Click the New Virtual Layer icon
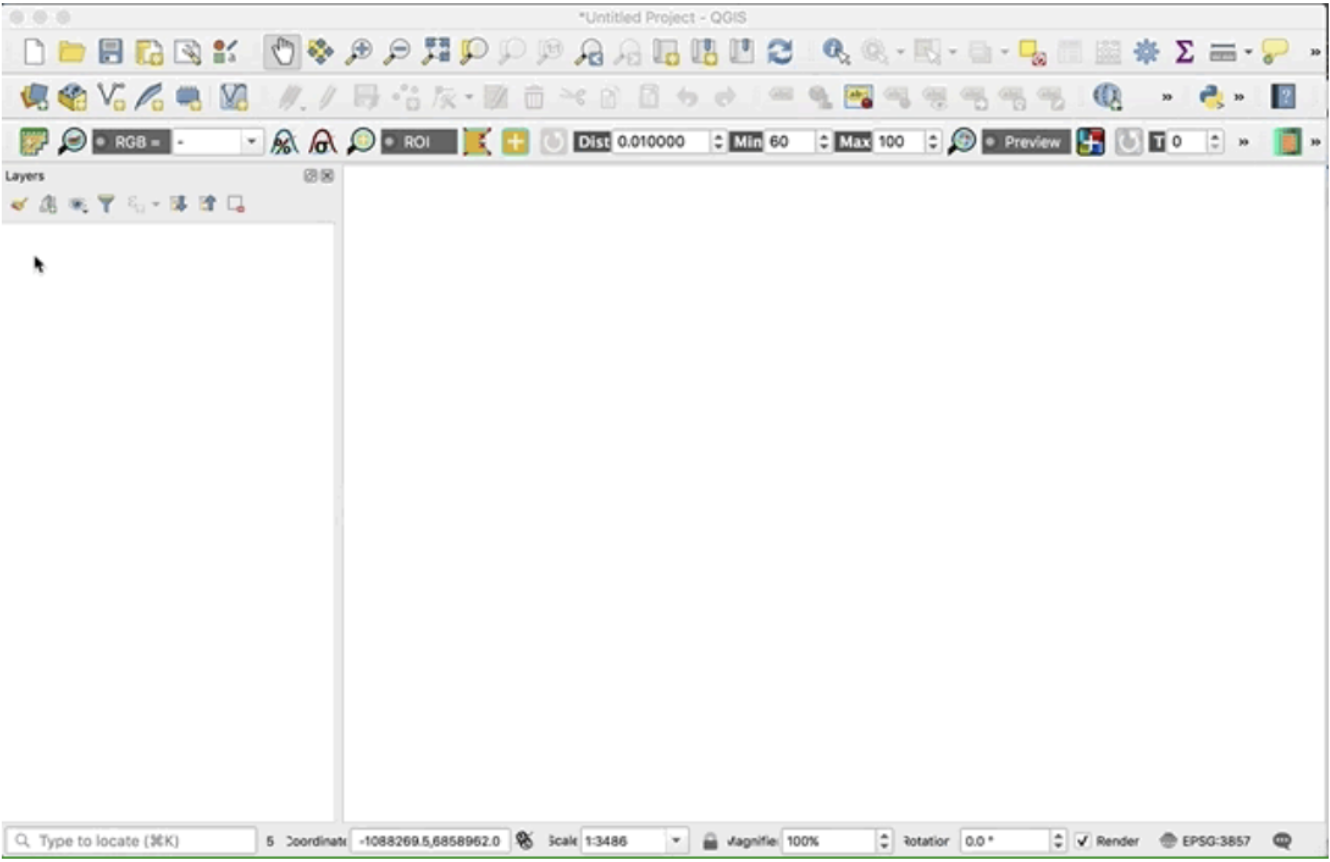This screenshot has width=1330, height=862. click(x=234, y=97)
